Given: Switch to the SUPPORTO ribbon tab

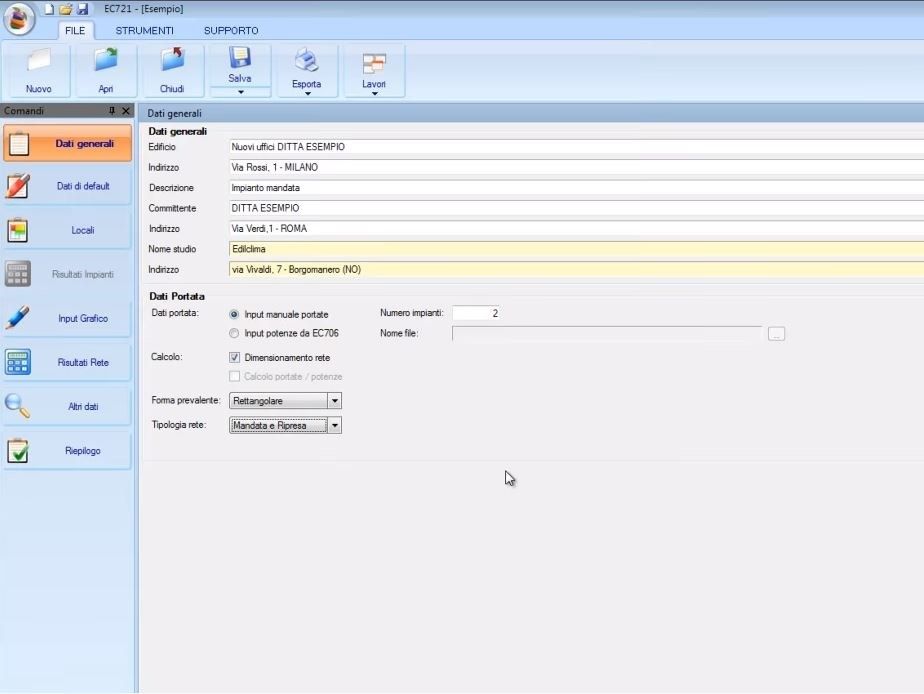Looking at the screenshot, I should (x=231, y=31).
